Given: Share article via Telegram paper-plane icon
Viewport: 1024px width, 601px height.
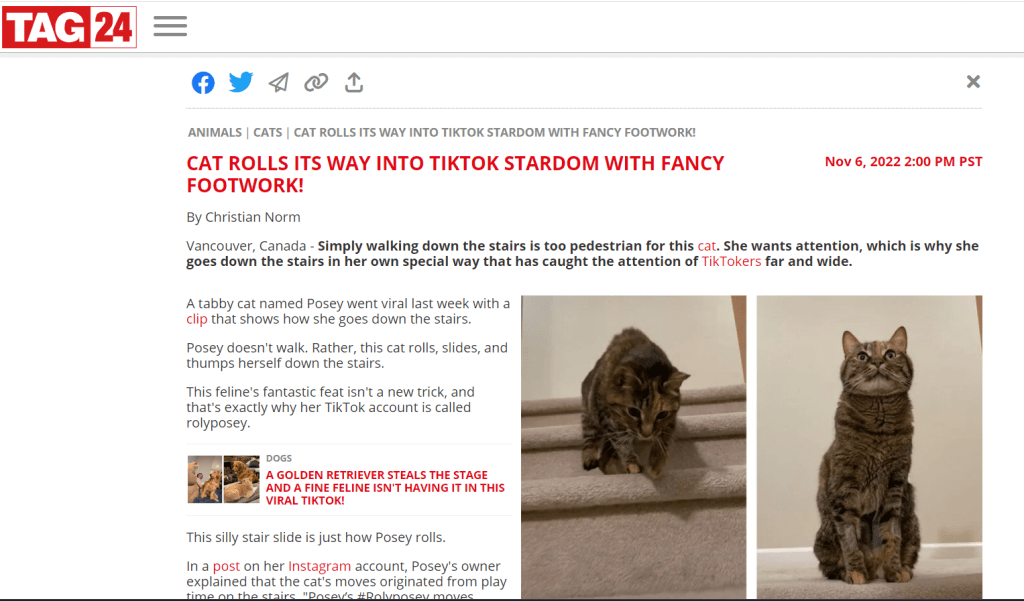Looking at the screenshot, I should click(x=279, y=82).
